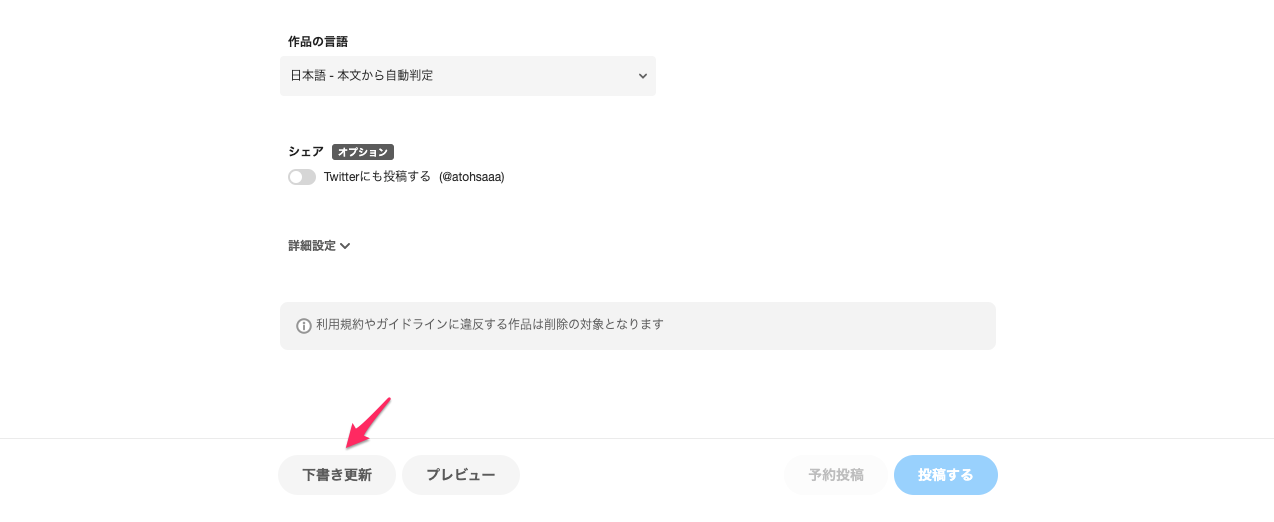Save the draft with 下書き更新

click(x=337, y=475)
